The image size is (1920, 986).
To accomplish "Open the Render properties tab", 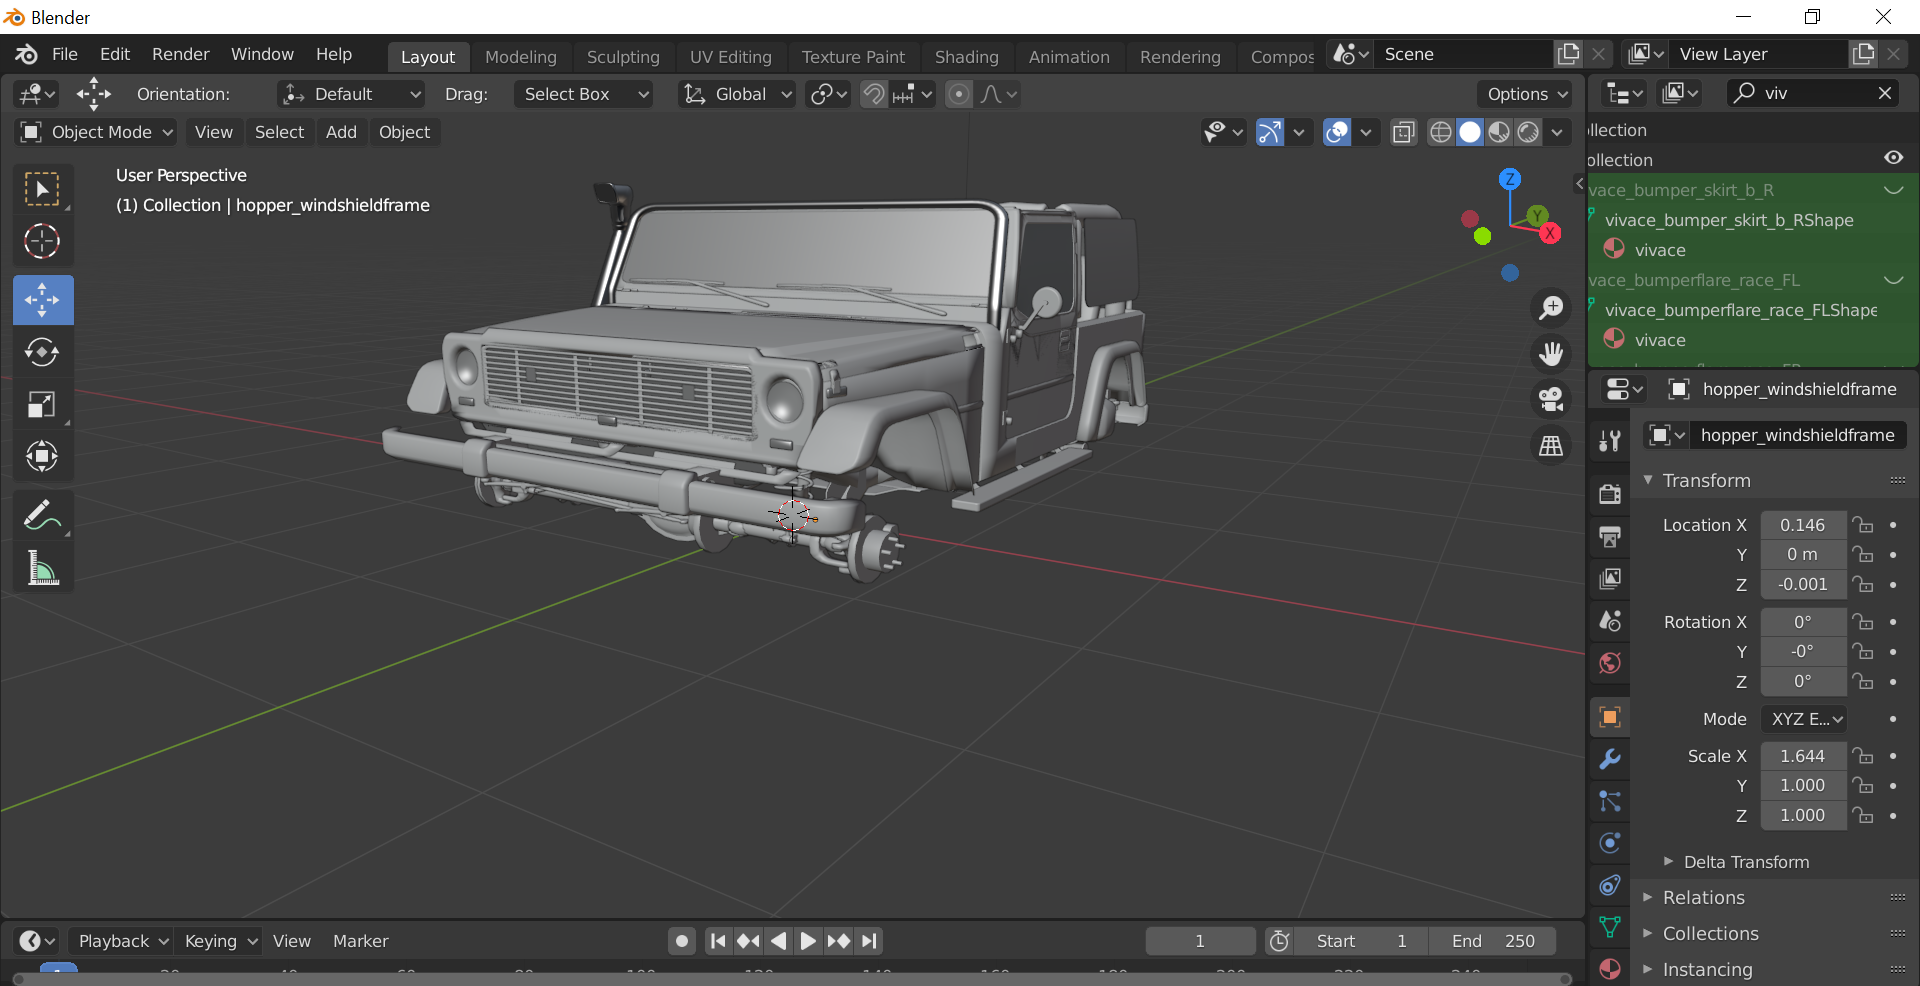I will tap(1610, 493).
